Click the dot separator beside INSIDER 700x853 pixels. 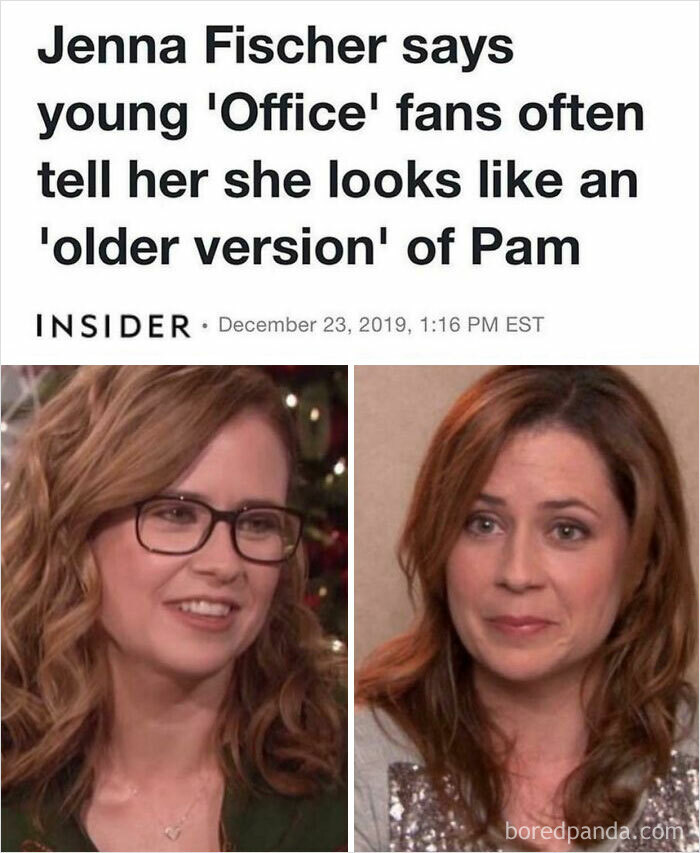[205, 326]
